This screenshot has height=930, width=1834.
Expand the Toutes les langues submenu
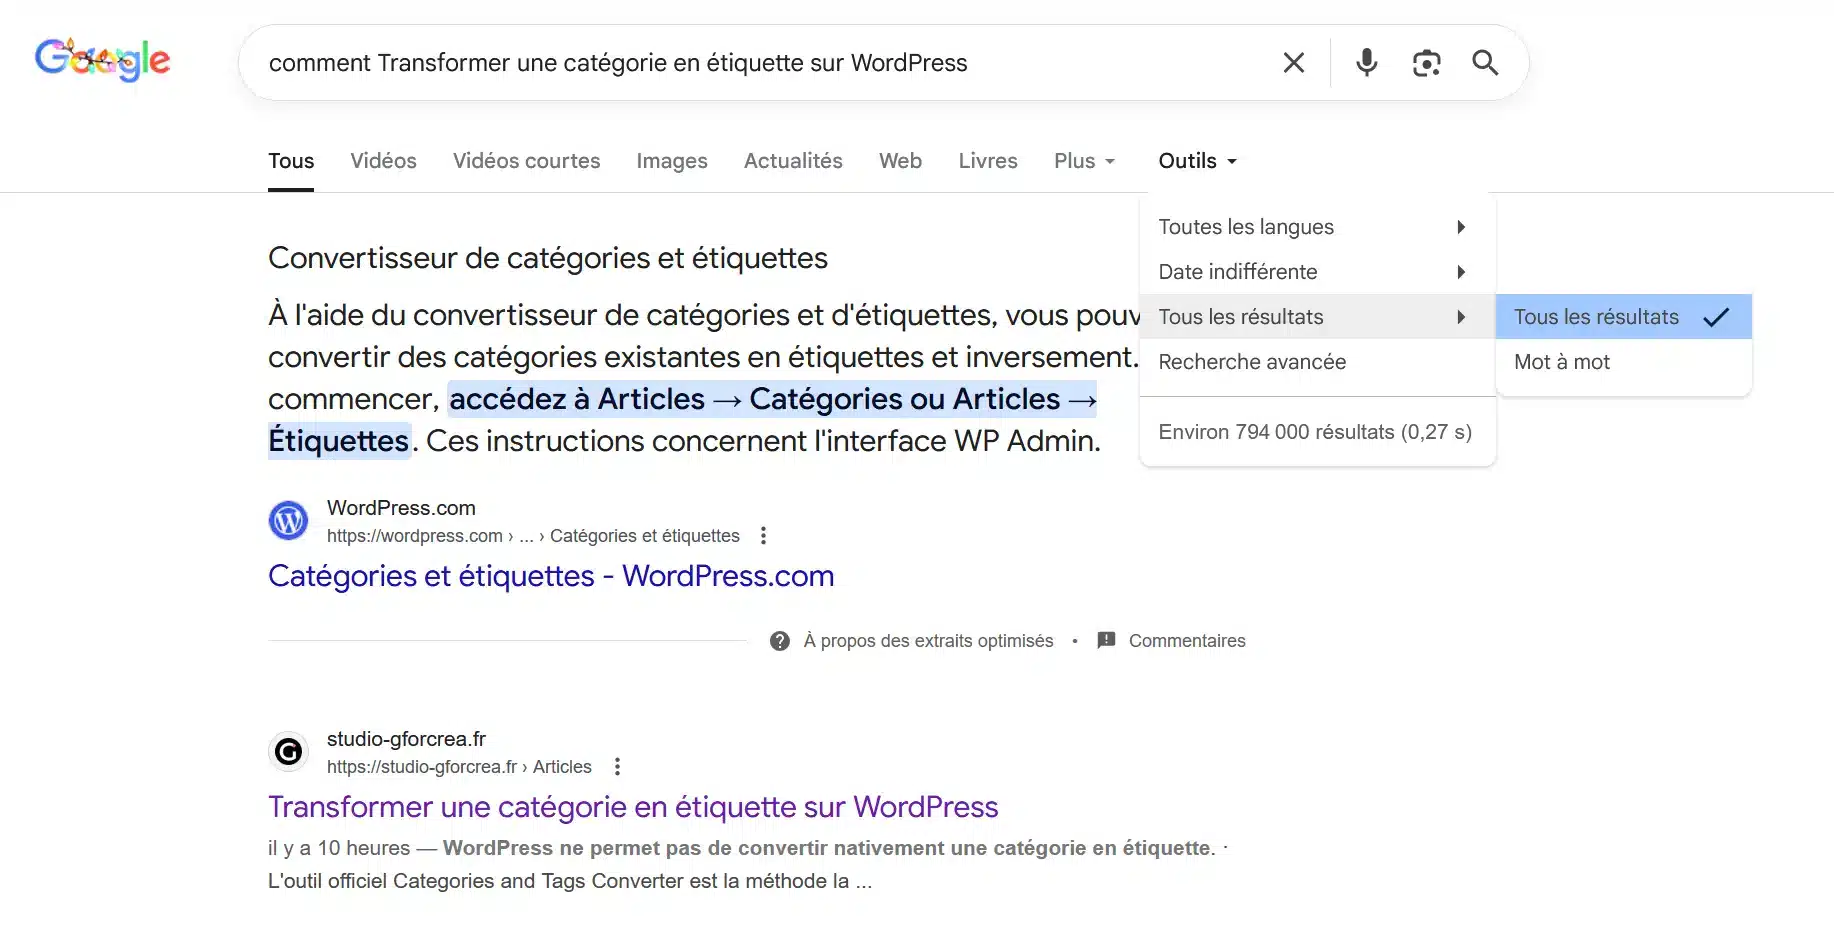click(1245, 226)
